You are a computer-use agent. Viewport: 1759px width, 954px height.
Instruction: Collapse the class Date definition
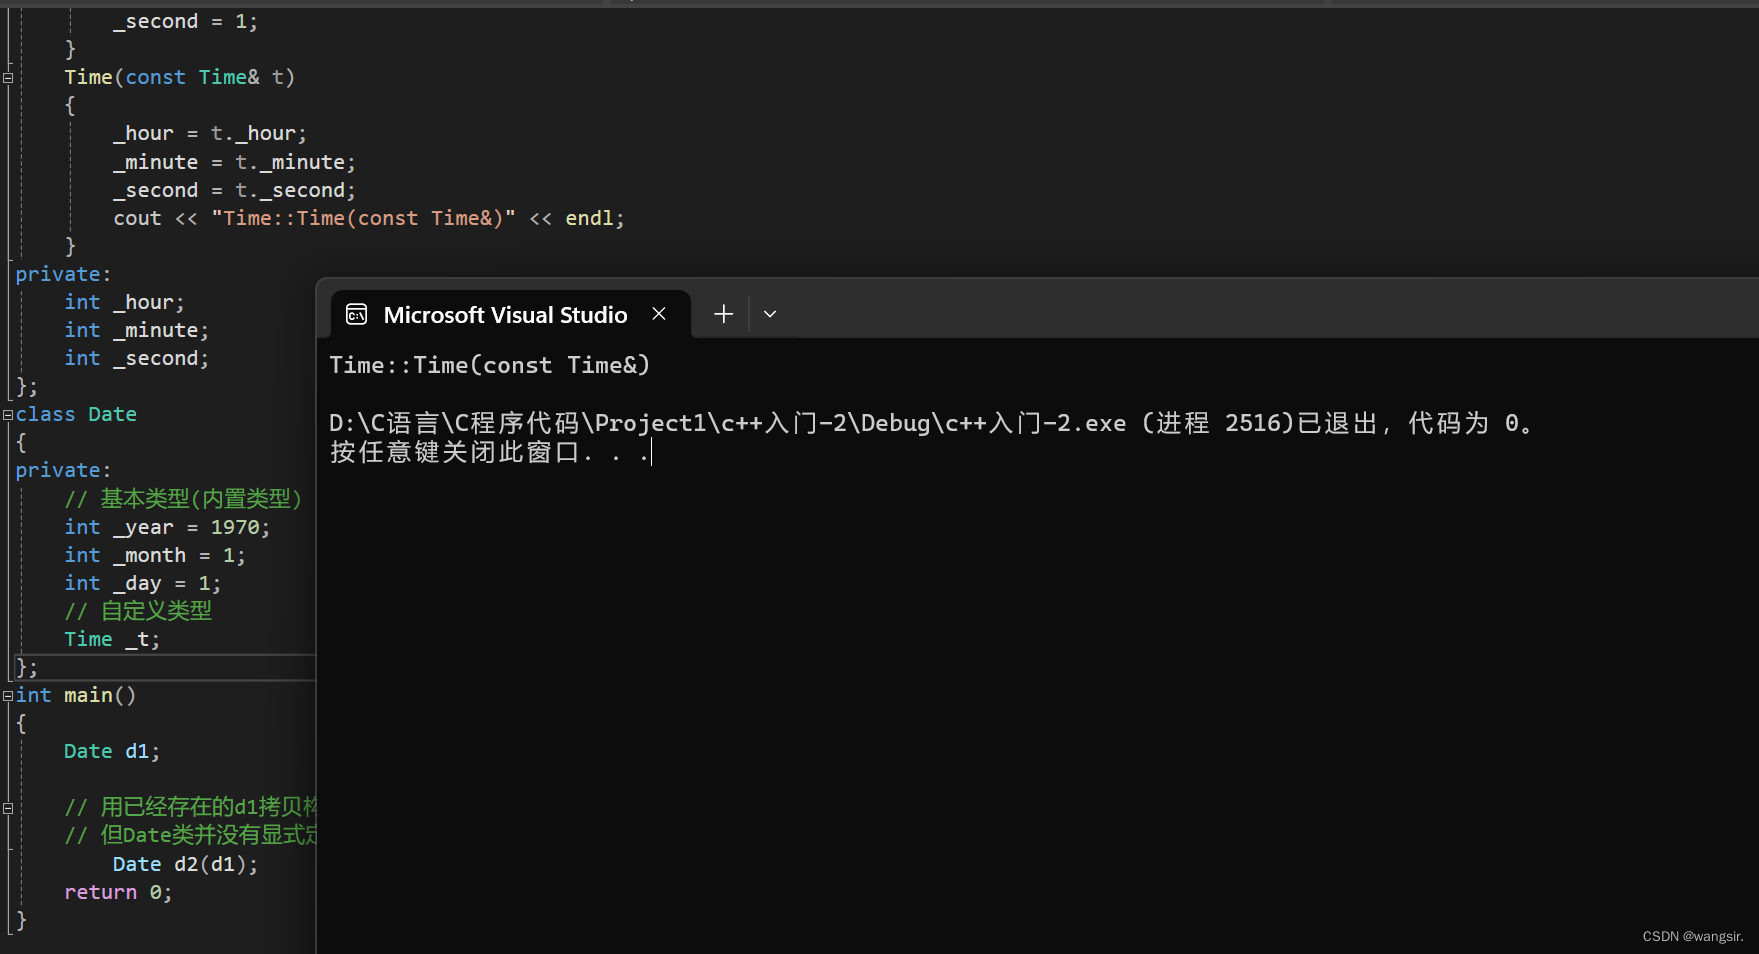click(x=8, y=414)
